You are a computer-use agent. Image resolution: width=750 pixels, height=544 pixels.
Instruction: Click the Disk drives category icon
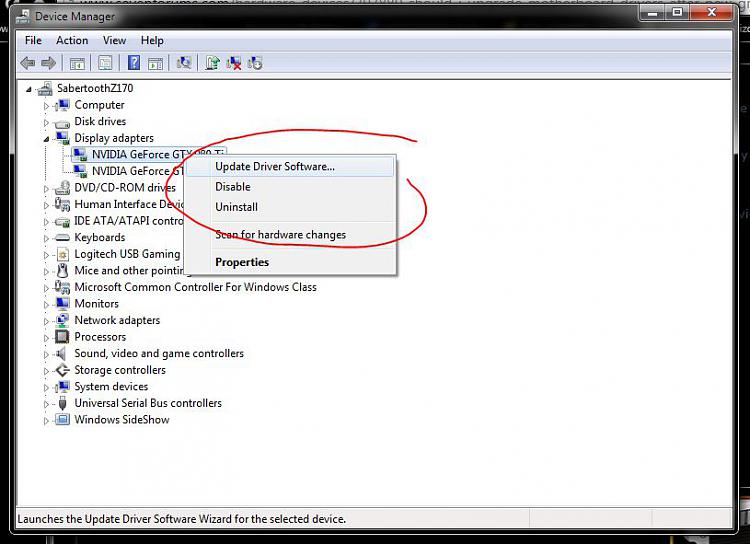62,122
